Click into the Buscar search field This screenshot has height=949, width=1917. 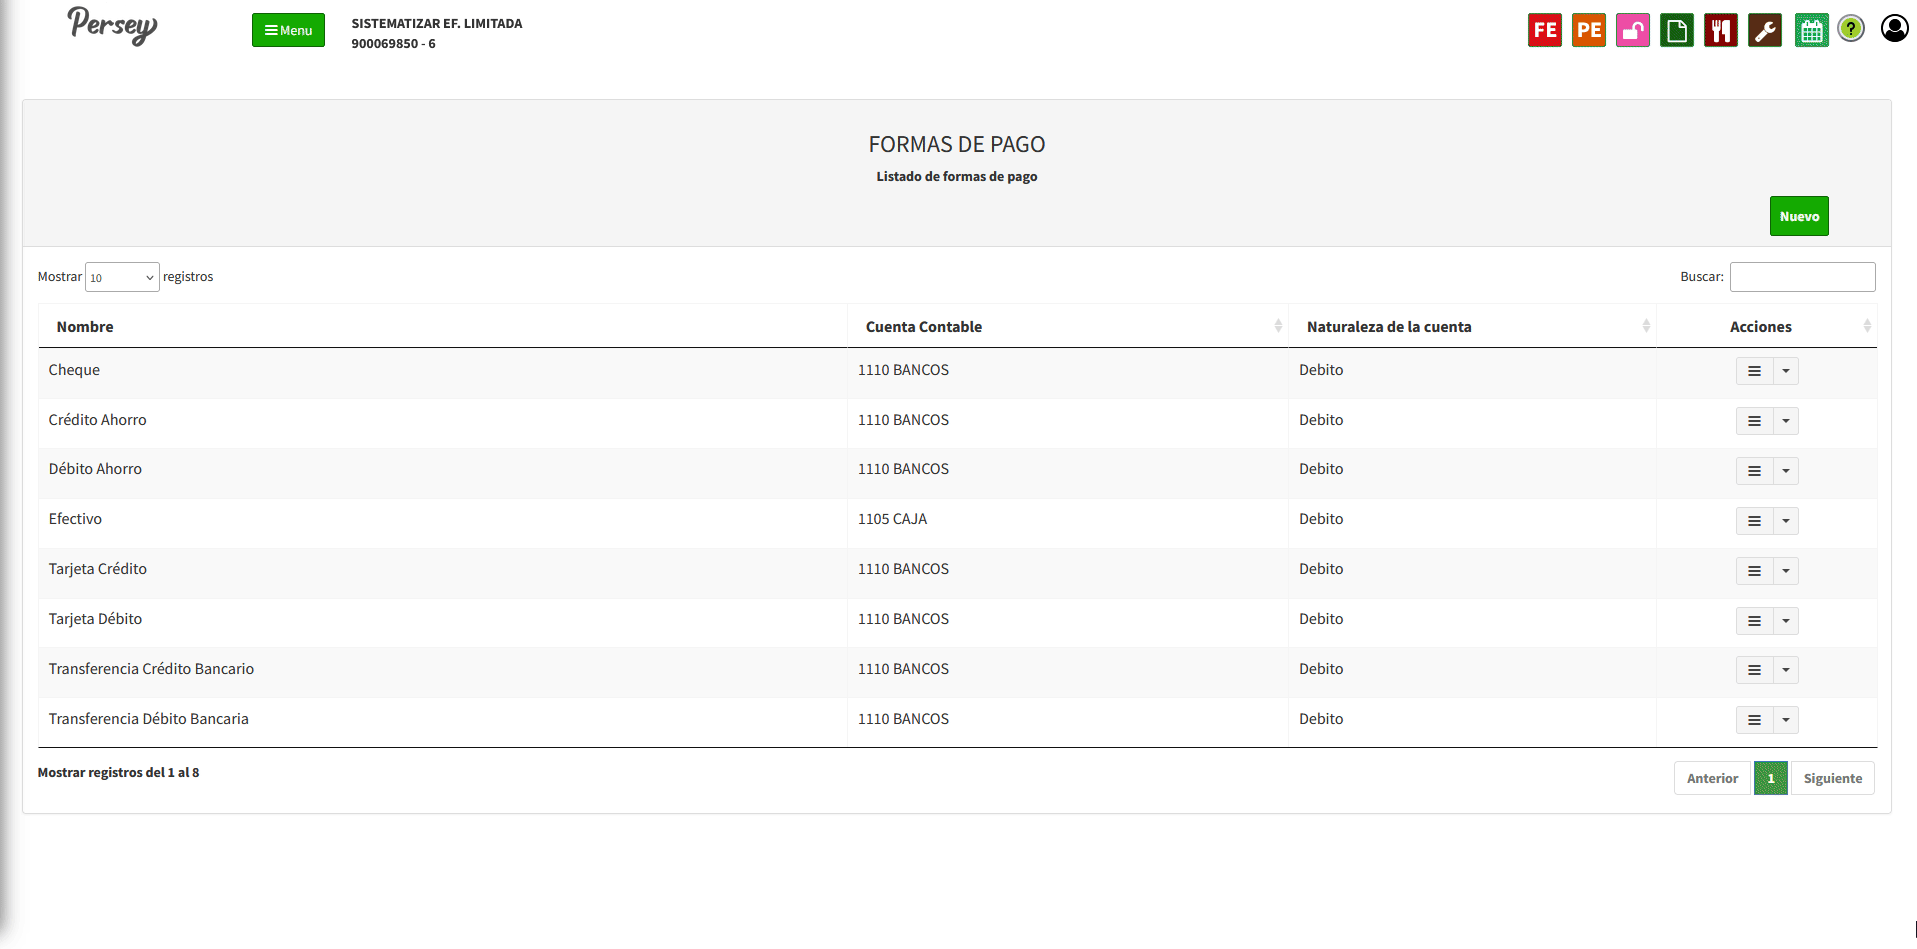point(1802,277)
